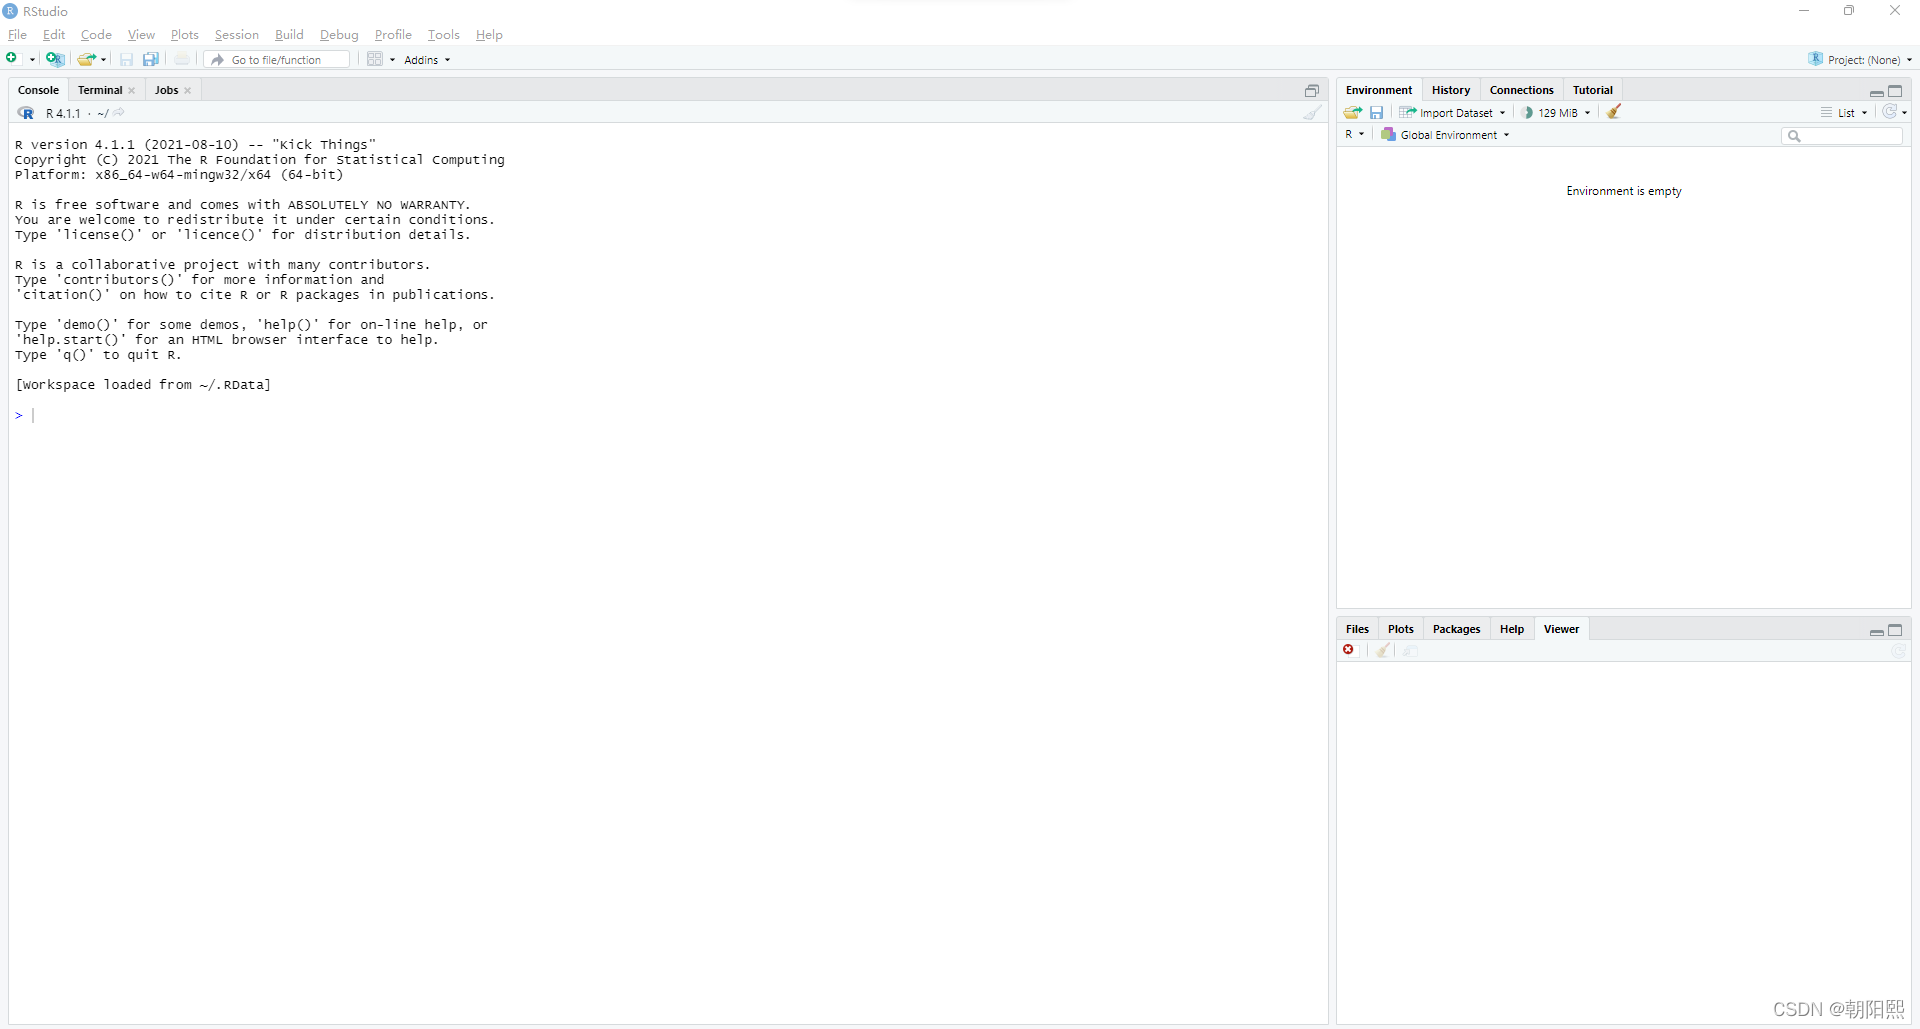The image size is (1920, 1029).
Task: Click the Save workspace disk icon
Action: [1377, 112]
